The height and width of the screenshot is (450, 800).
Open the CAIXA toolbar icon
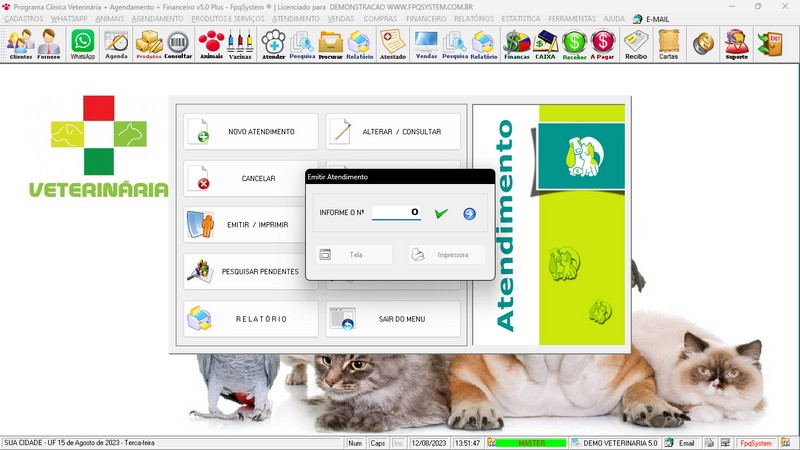click(x=545, y=44)
